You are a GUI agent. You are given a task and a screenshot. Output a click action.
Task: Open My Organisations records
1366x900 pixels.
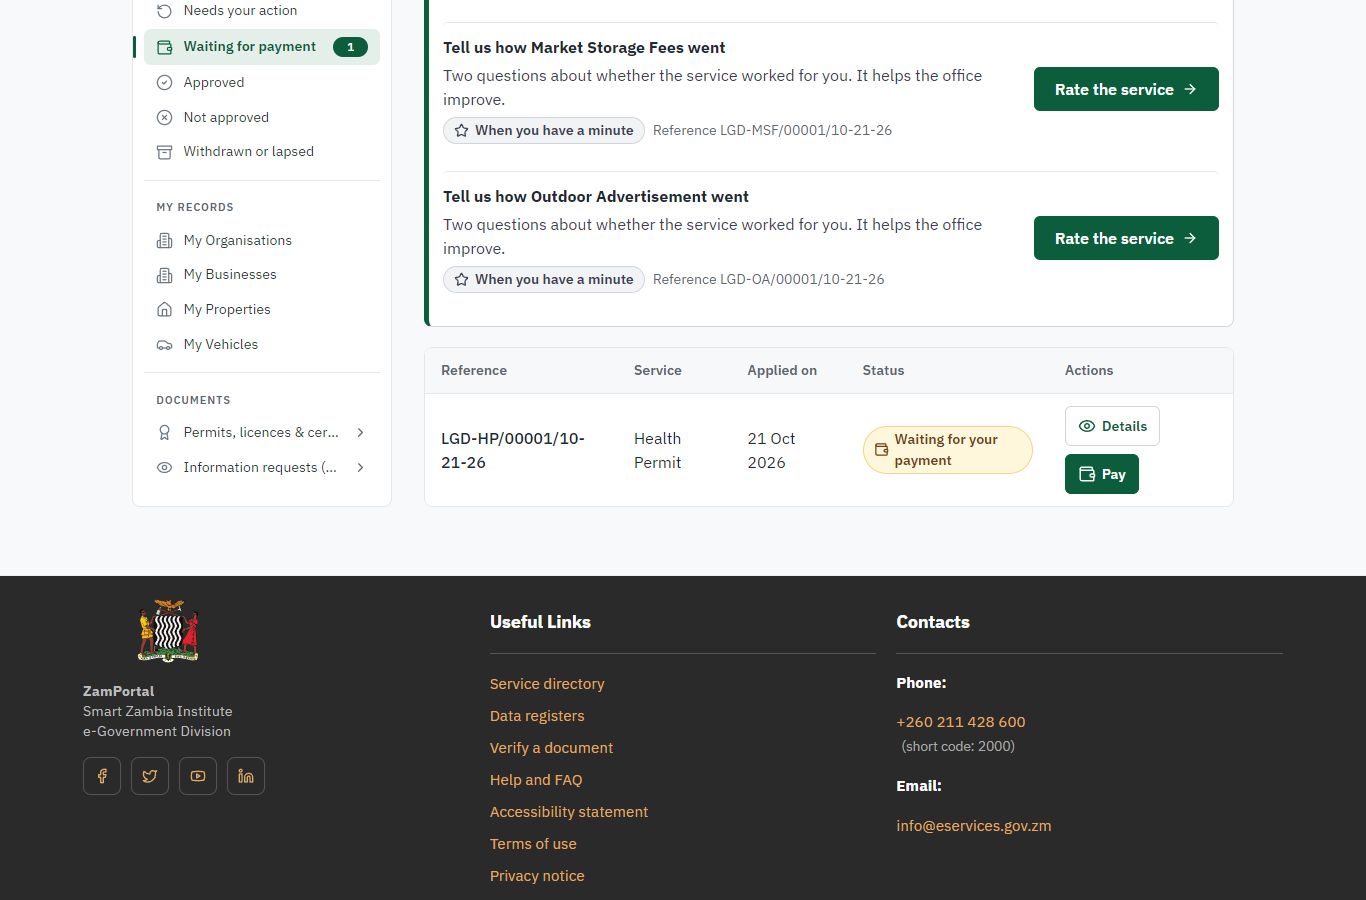point(262,241)
